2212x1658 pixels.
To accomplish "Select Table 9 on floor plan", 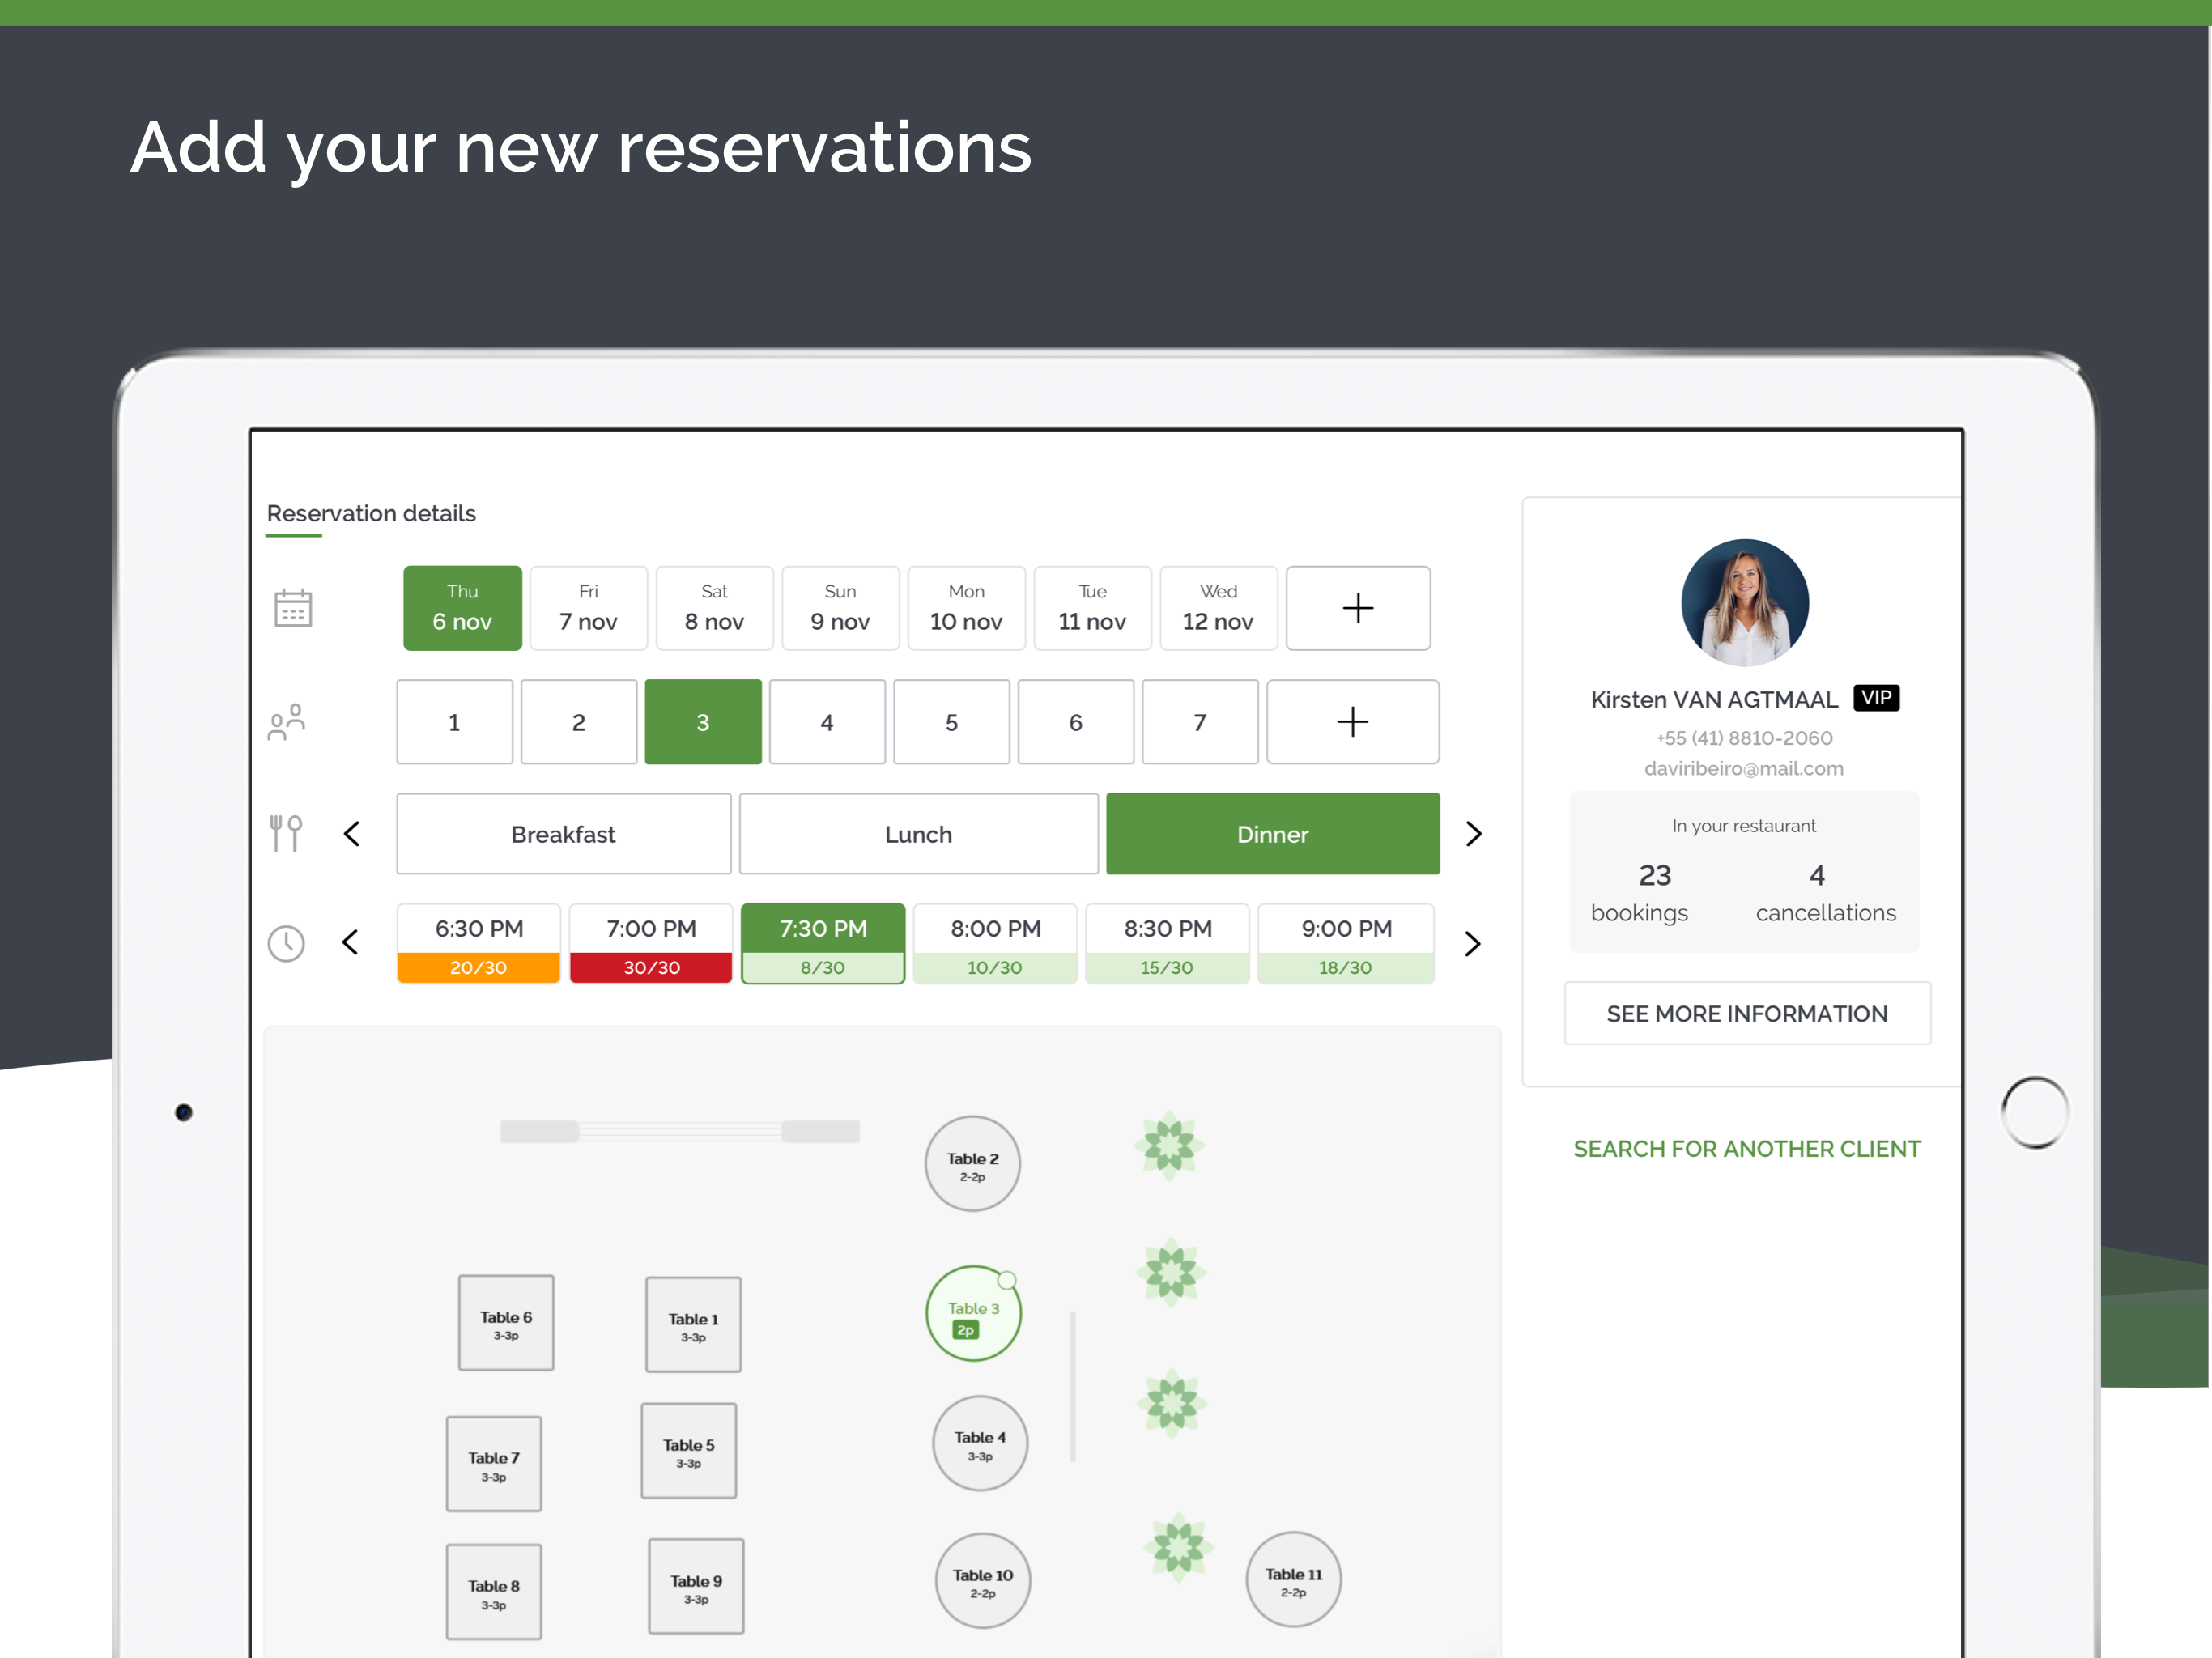I will (x=696, y=1586).
